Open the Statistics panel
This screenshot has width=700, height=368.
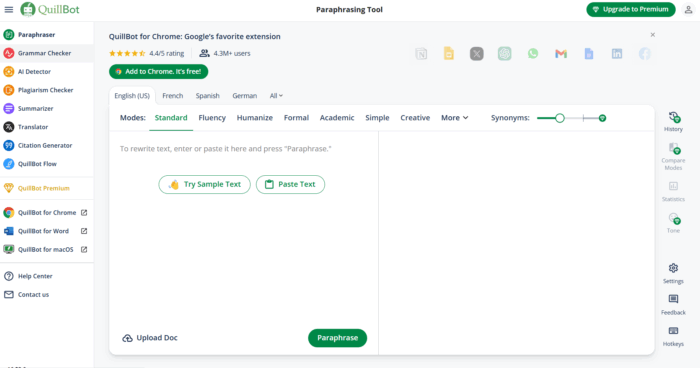pos(673,192)
